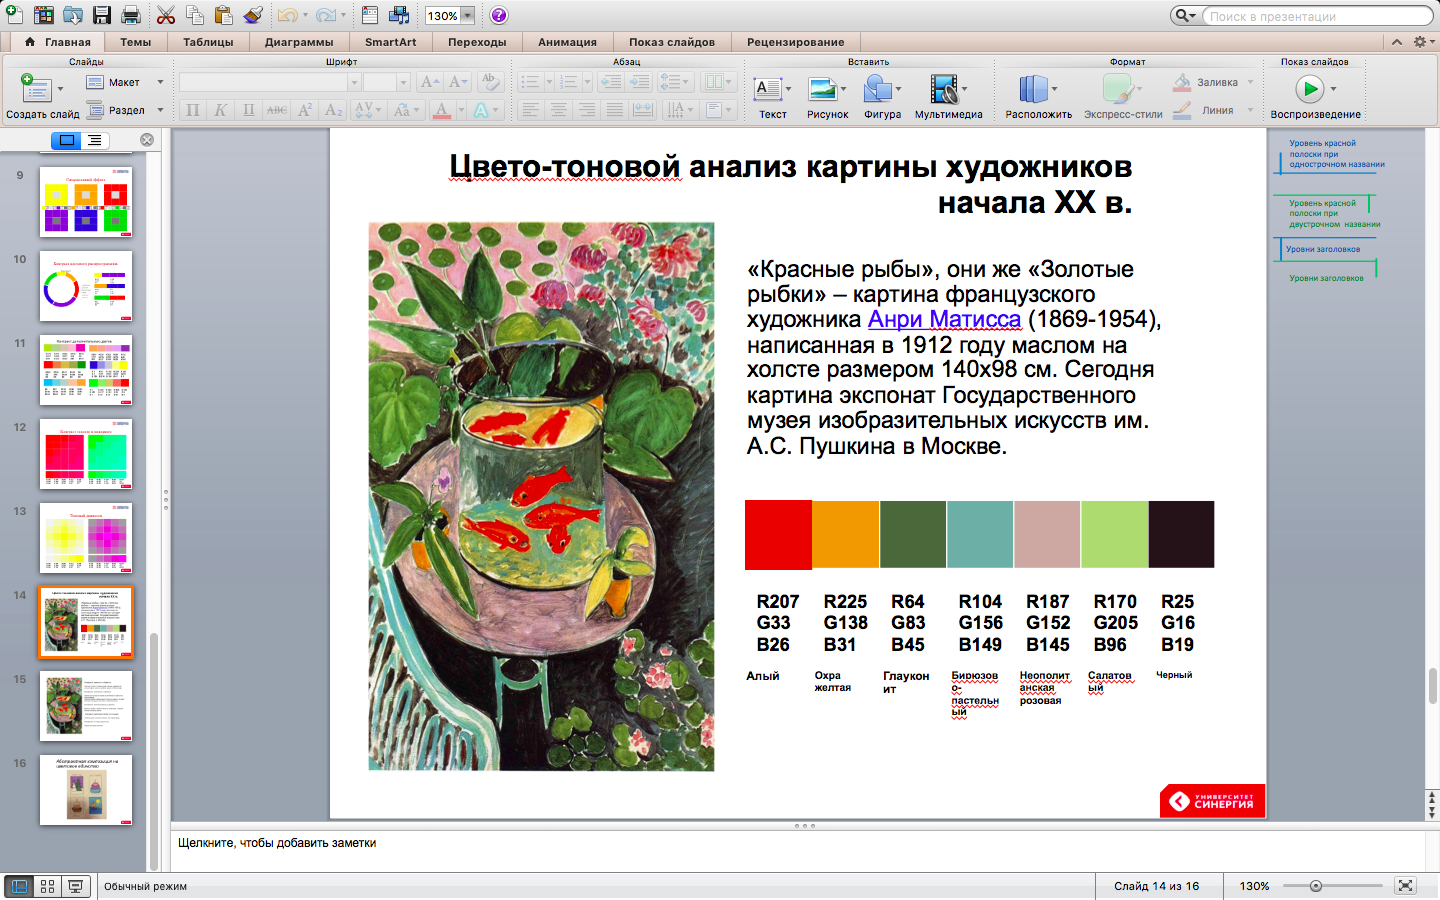
Task: Select the red Алый color swatch
Action: tap(778, 535)
